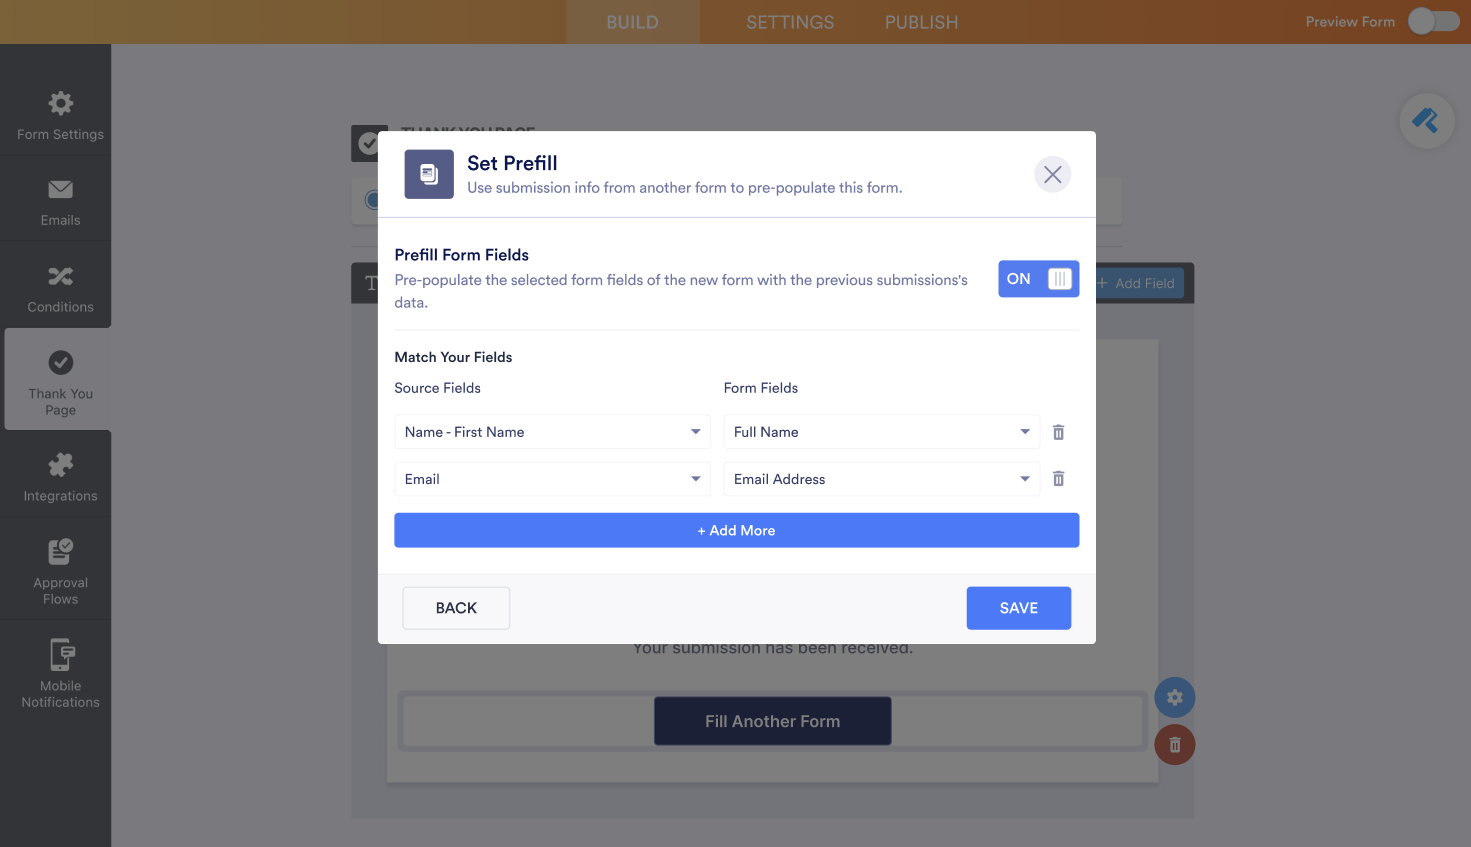The image size is (1471, 847).
Task: Toggle the Preview Form switch
Action: coord(1433,21)
